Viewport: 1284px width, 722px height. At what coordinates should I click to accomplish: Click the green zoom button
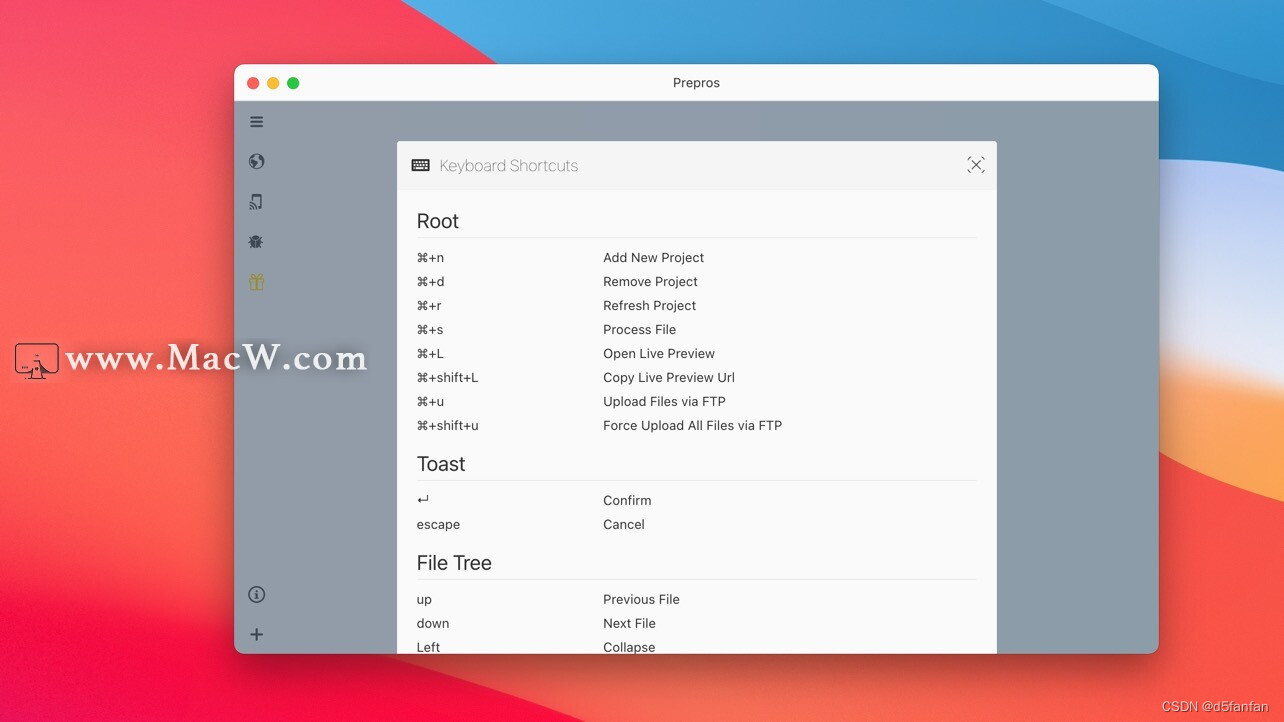pyautogui.click(x=293, y=83)
